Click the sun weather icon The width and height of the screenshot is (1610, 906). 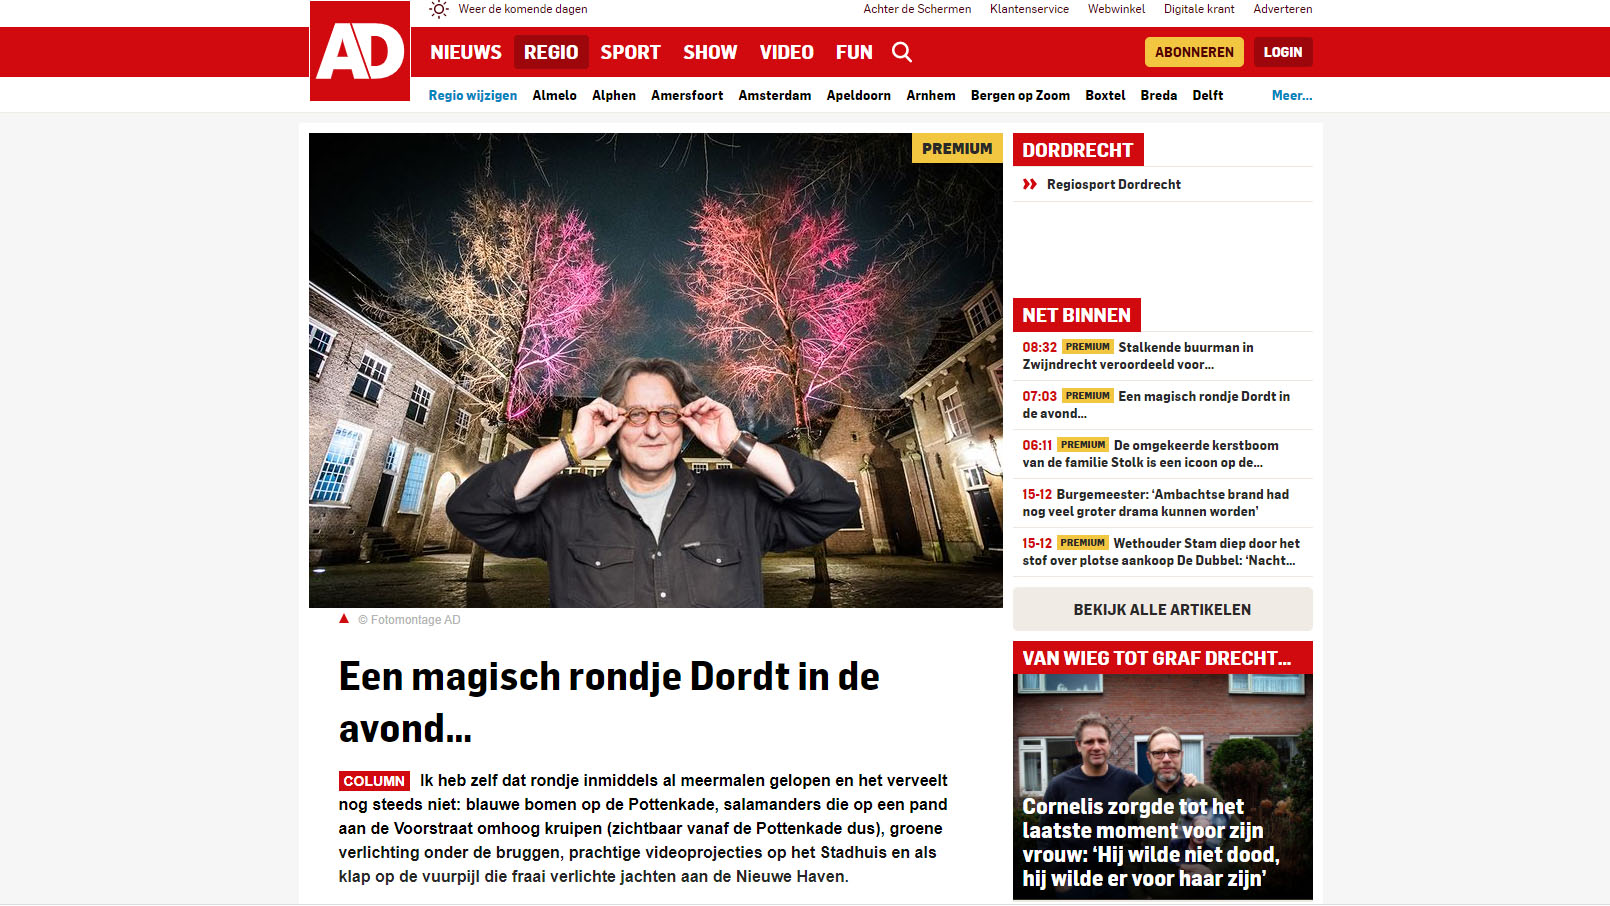click(x=439, y=9)
